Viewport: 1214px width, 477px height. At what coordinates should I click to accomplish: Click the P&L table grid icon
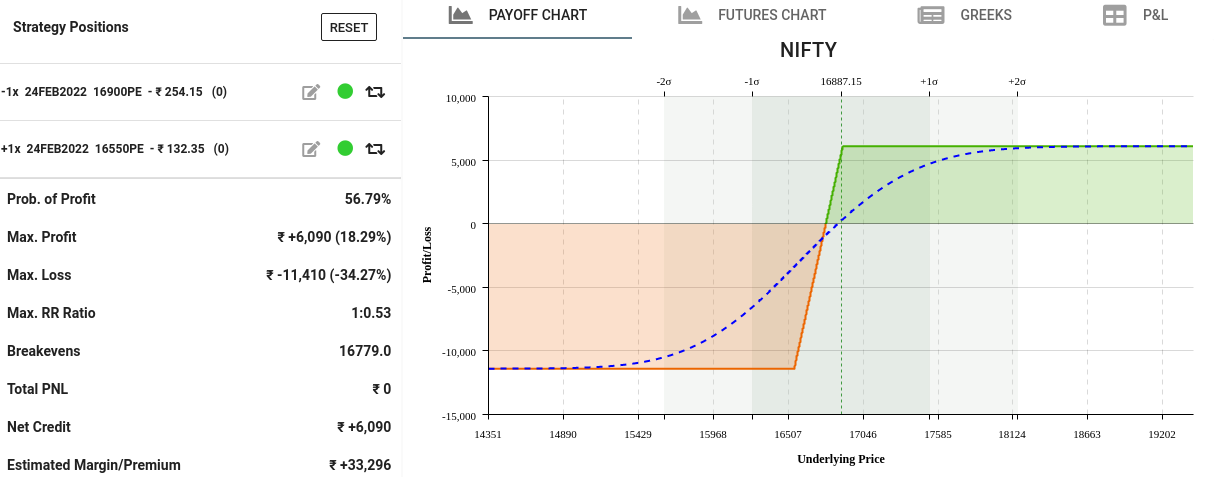(1114, 15)
